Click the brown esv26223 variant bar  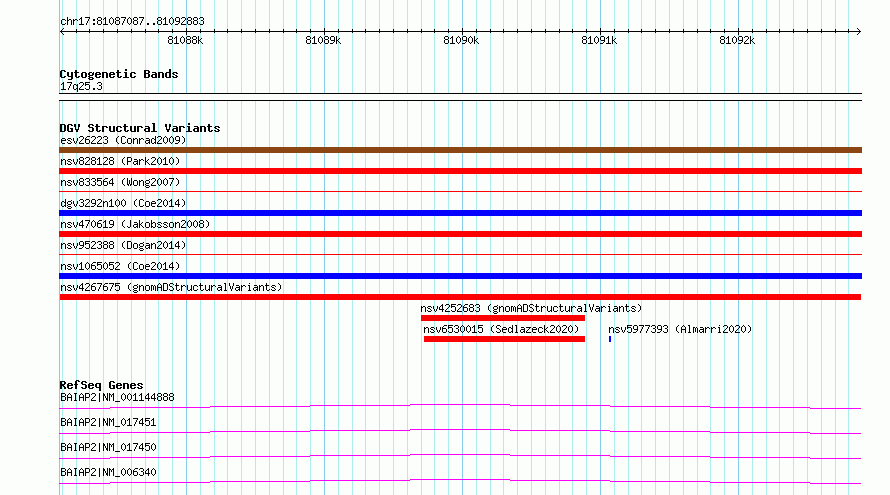[x=460, y=150]
